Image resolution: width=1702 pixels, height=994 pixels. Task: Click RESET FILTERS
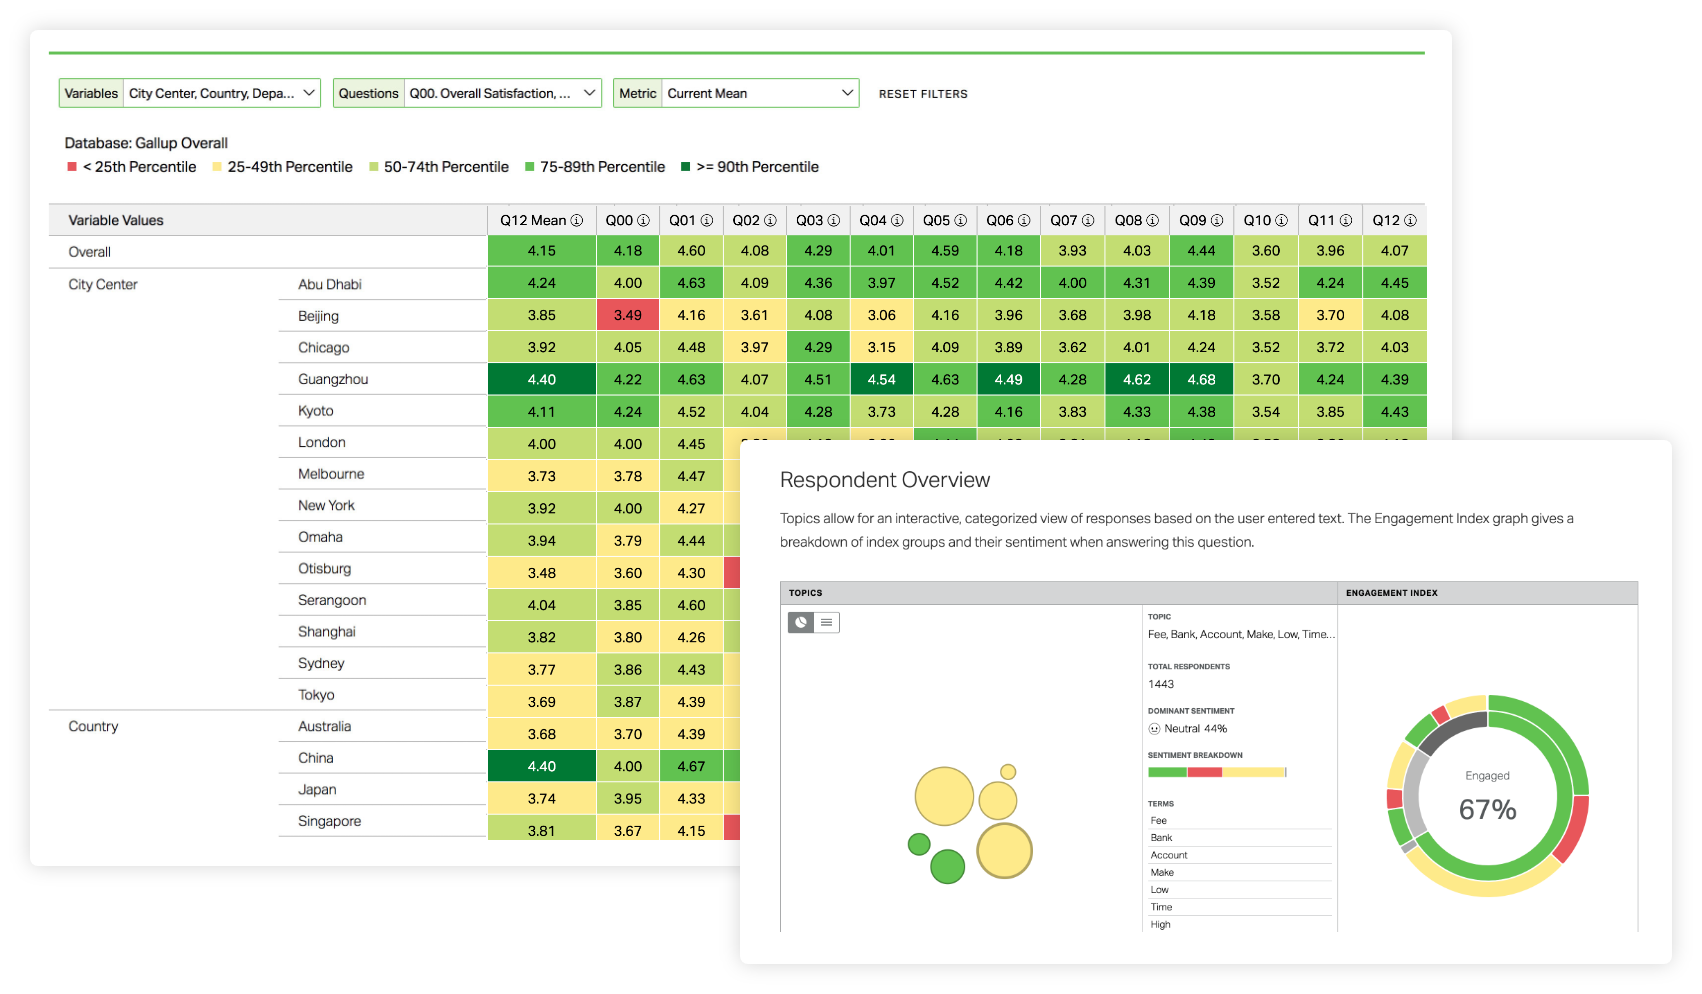click(922, 93)
